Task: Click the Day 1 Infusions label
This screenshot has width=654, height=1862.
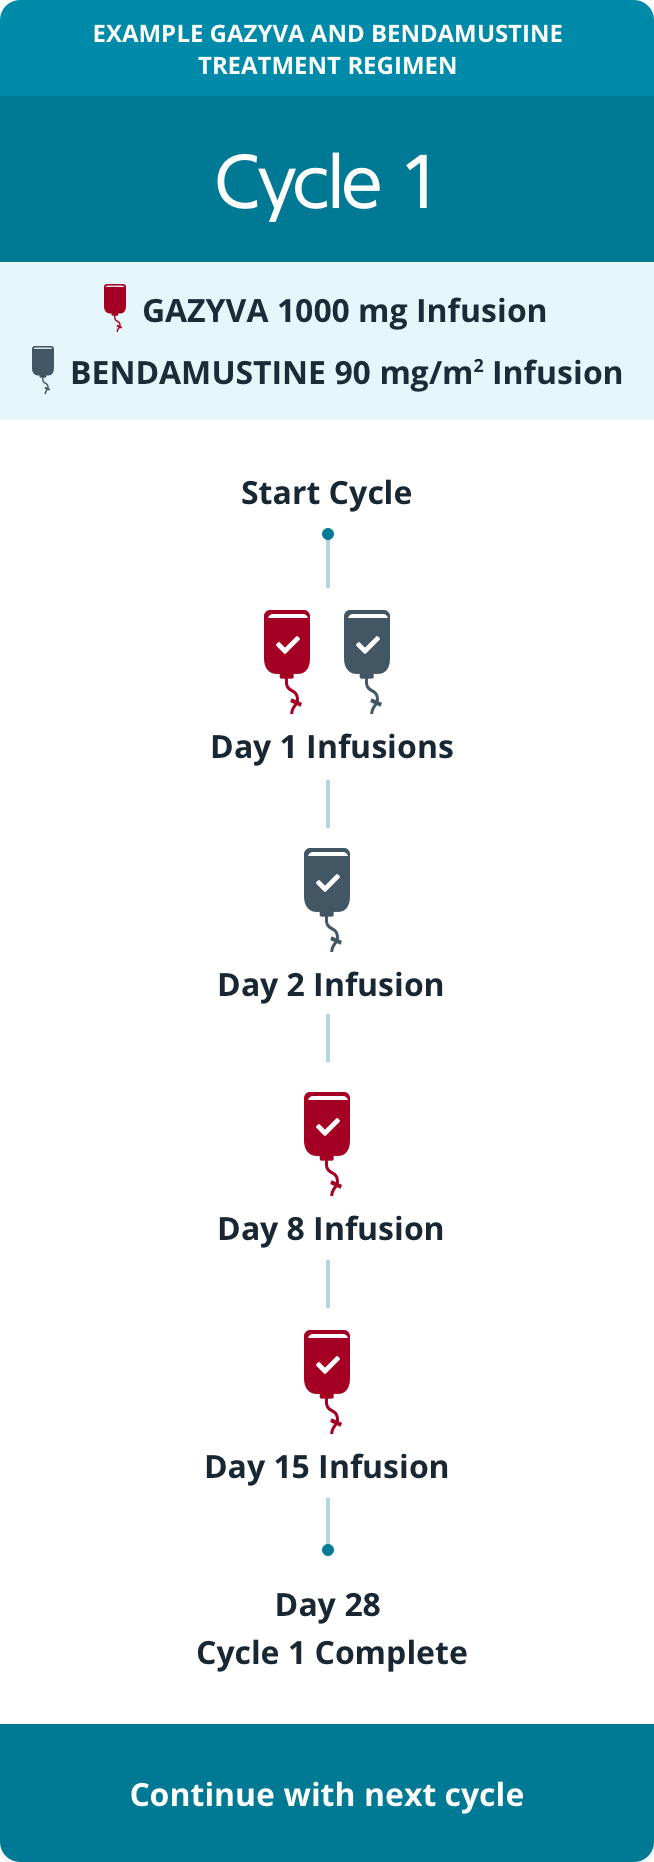Action: (332, 747)
